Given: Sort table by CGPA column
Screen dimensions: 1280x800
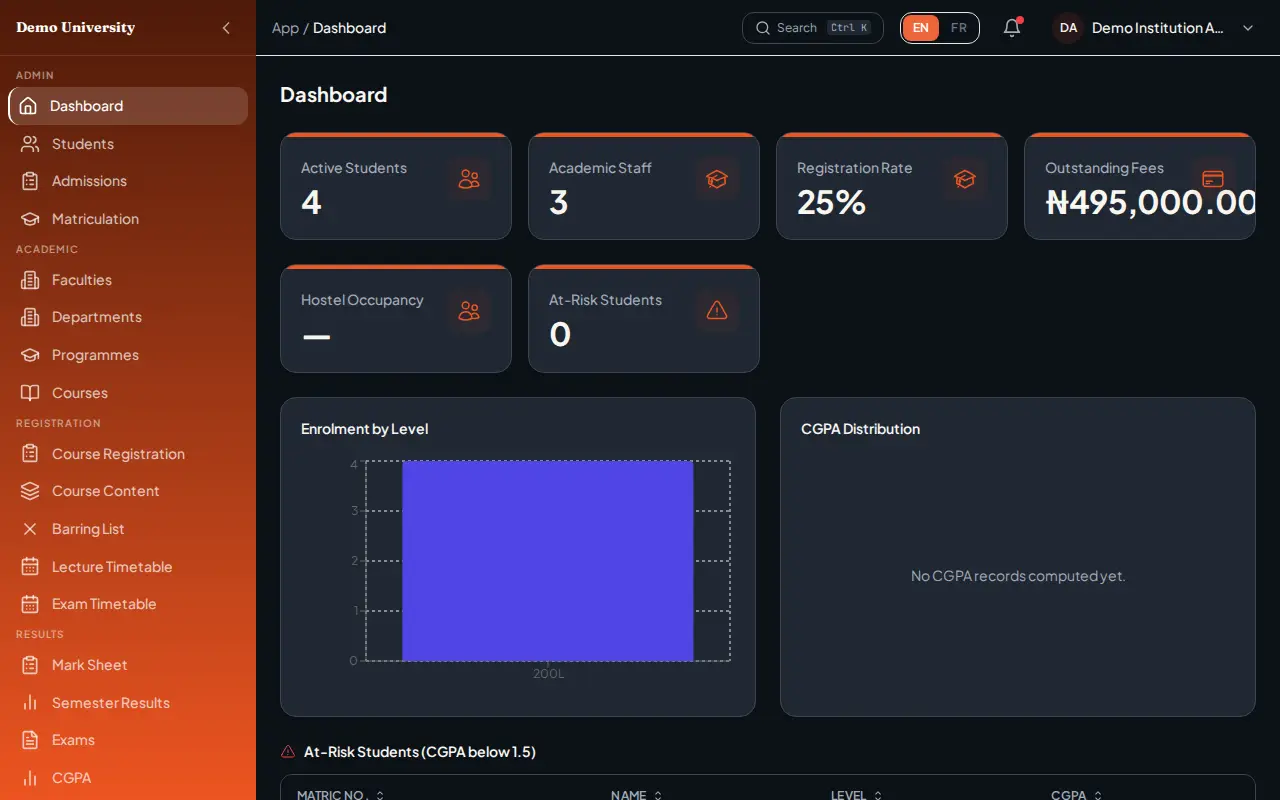Looking at the screenshot, I should (1078, 795).
